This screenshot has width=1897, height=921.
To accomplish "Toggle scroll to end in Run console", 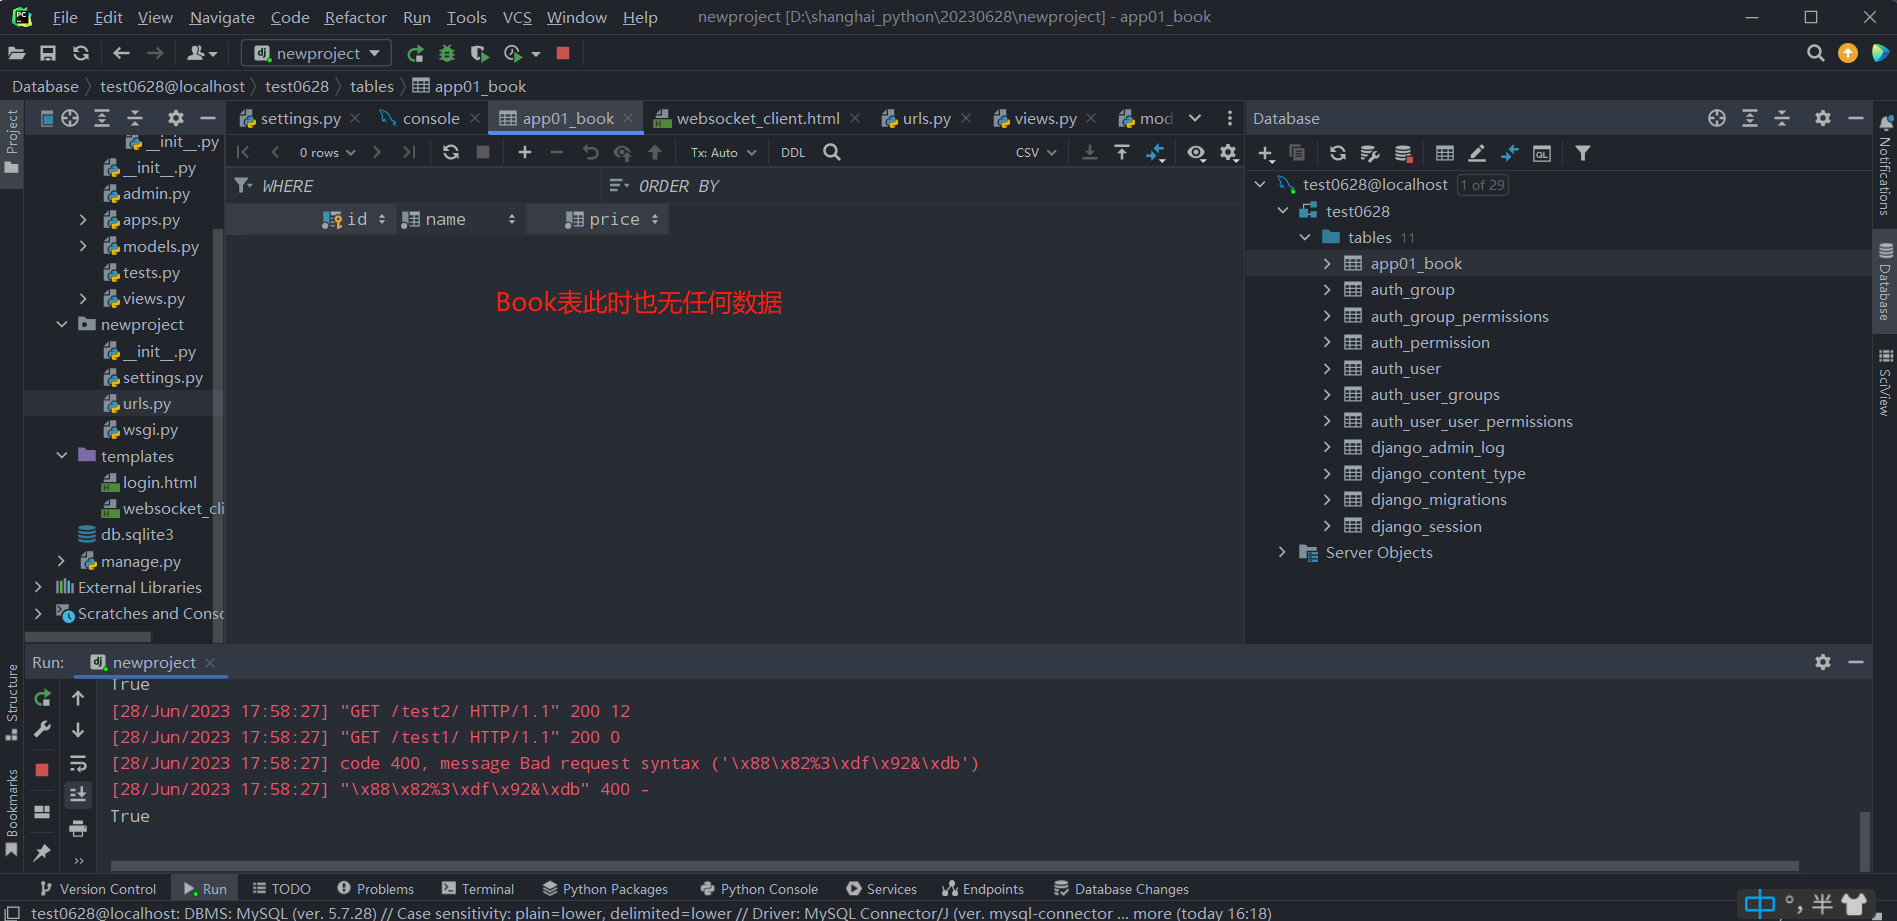I will pyautogui.click(x=78, y=795).
